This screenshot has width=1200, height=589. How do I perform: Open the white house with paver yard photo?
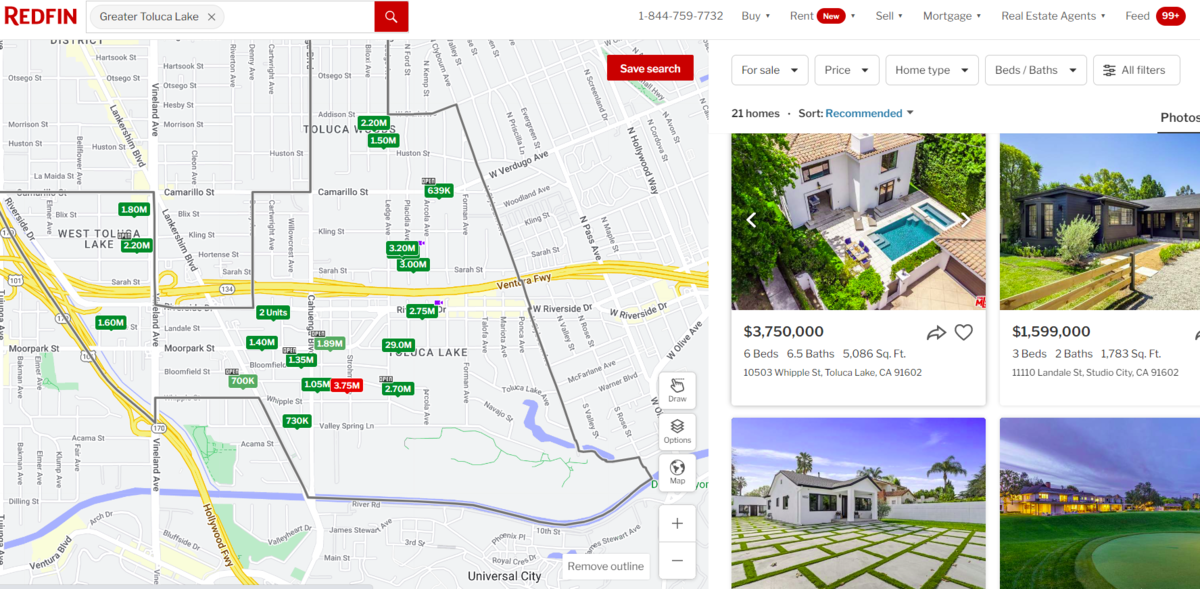point(859,503)
